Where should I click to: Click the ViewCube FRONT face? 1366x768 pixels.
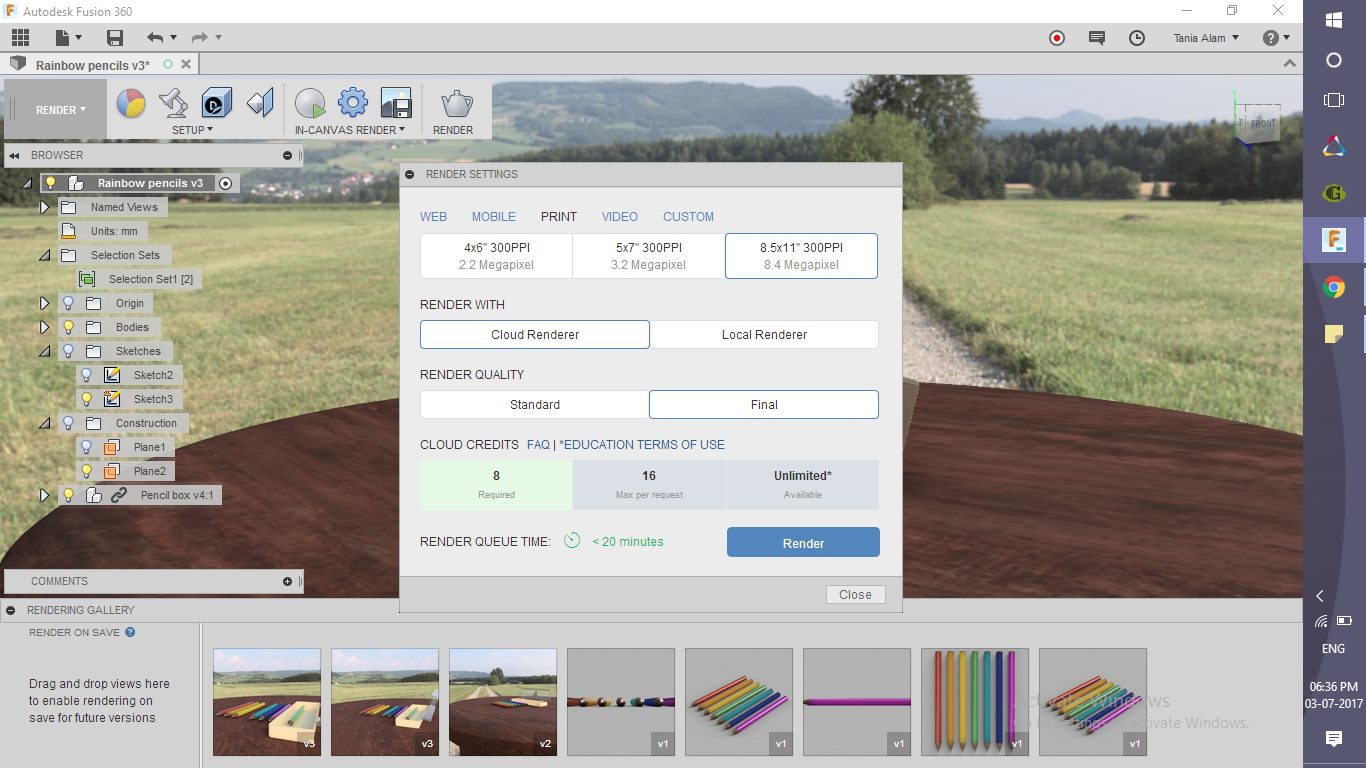(x=1263, y=124)
